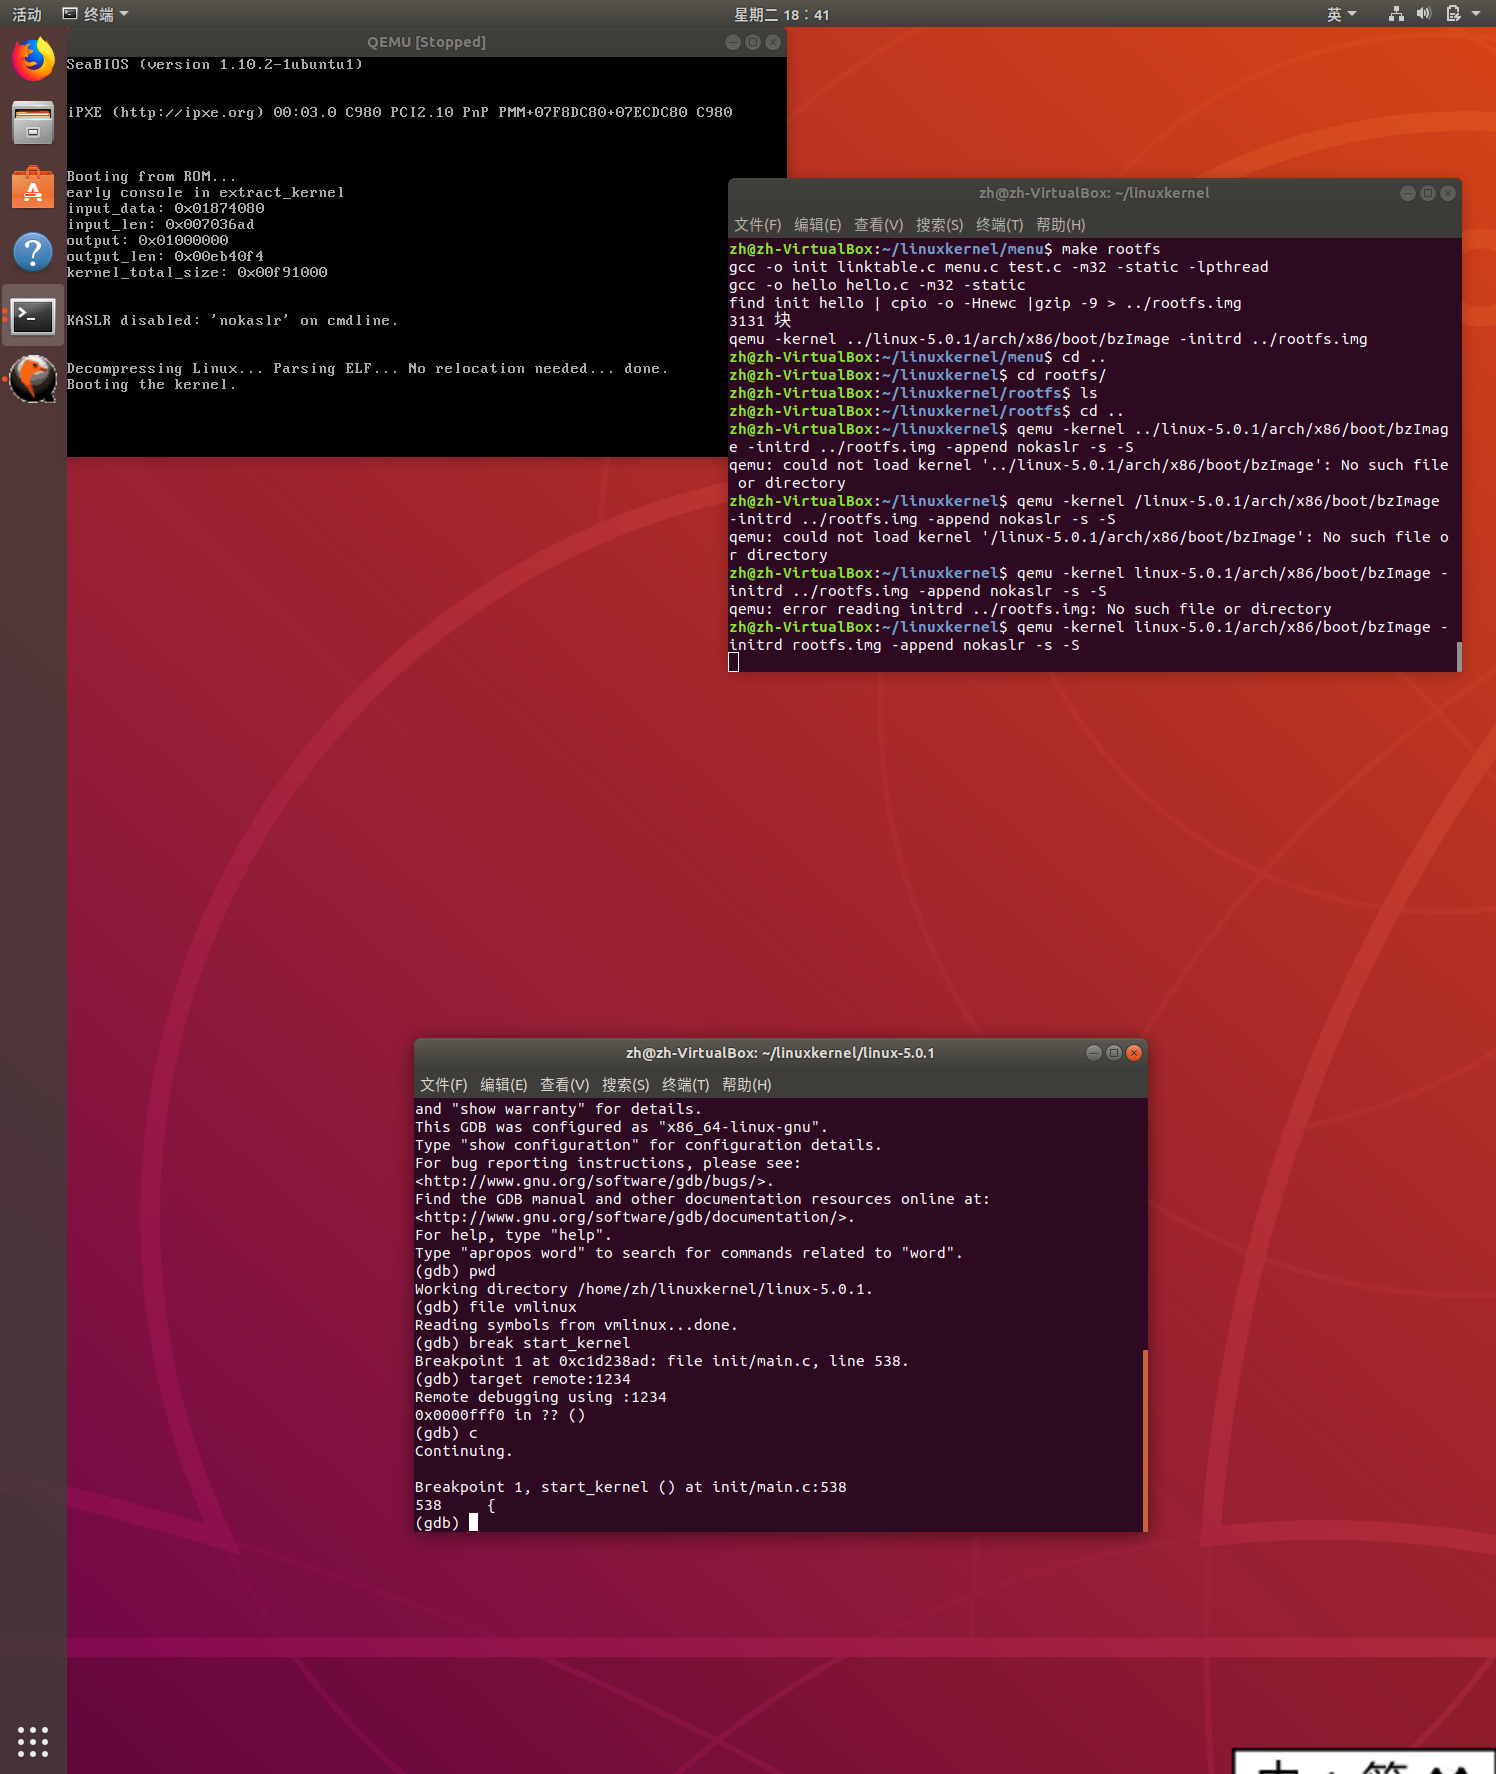Open the input method 英 dropdown
Viewport: 1496px width, 1774px height.
(1341, 14)
